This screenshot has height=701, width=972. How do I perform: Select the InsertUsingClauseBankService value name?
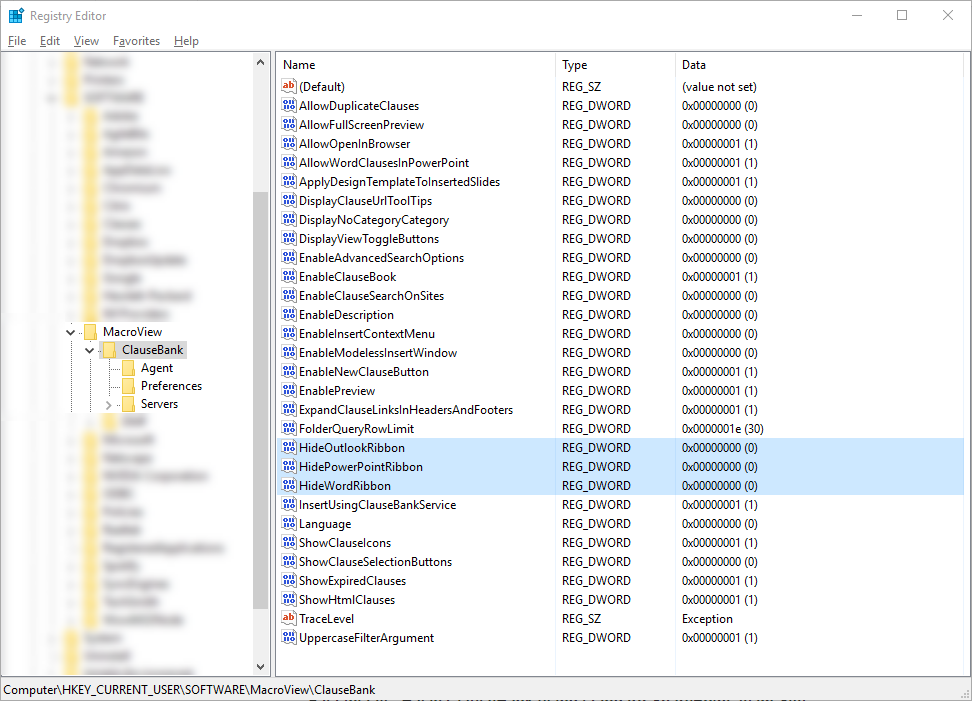[x=378, y=505]
